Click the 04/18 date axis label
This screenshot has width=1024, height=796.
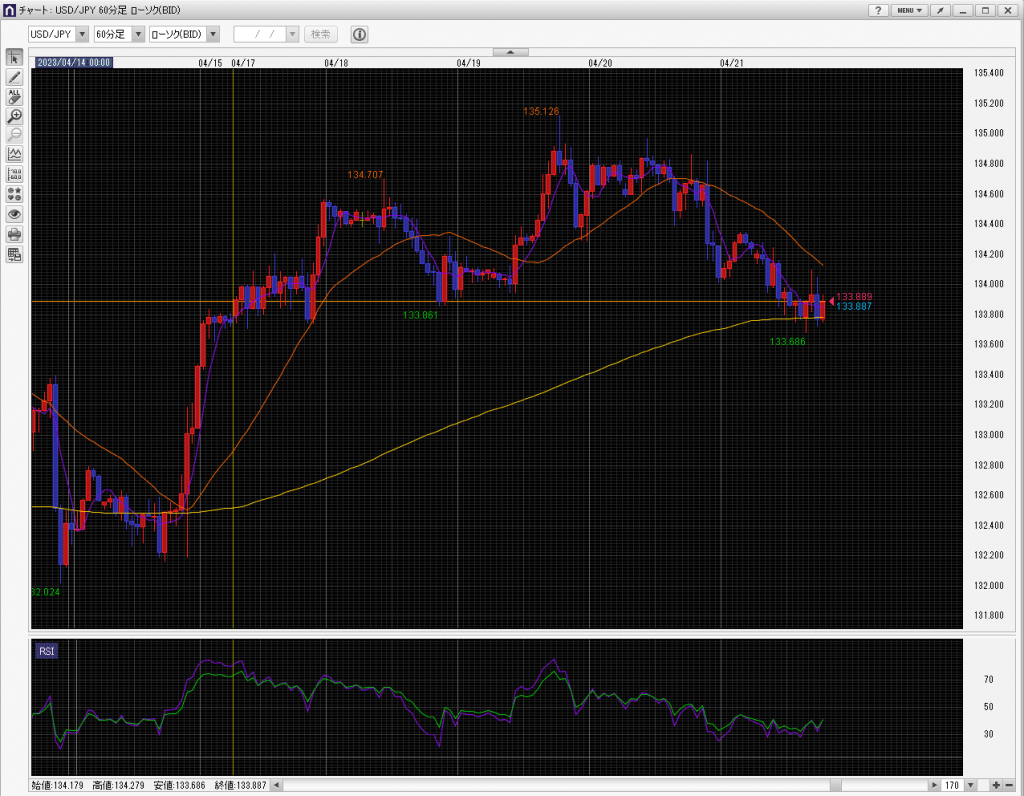[336, 63]
